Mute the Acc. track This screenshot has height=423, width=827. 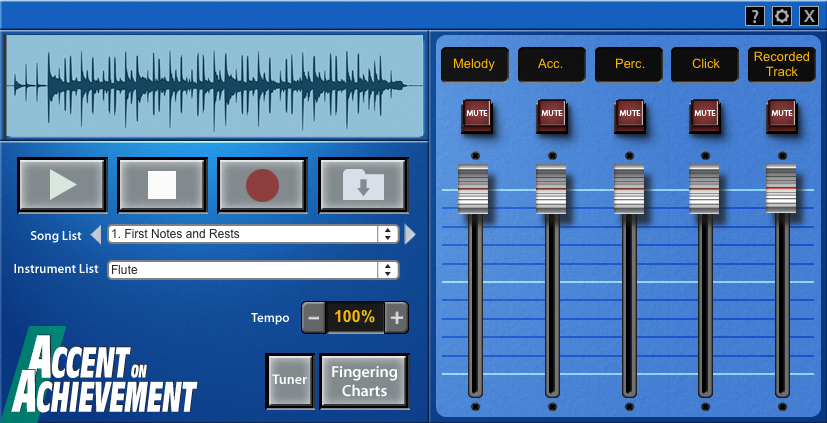tap(552, 115)
